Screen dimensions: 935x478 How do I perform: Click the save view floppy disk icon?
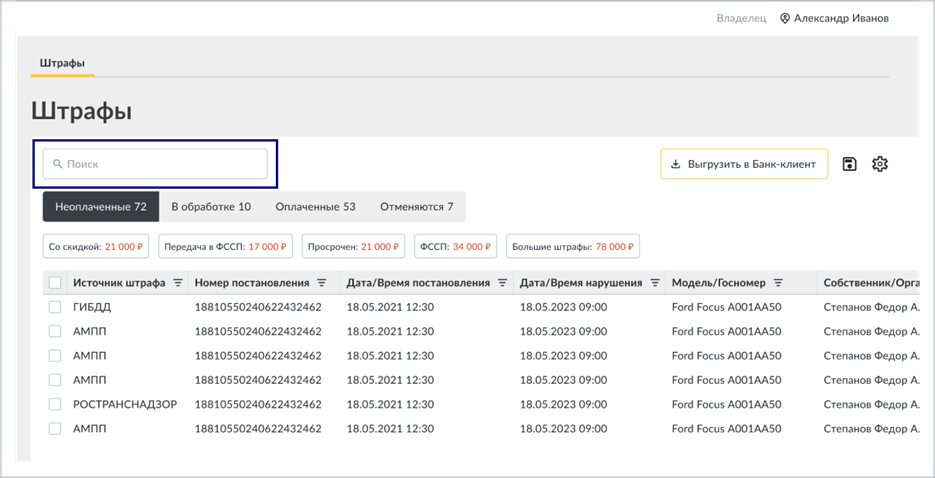point(849,164)
